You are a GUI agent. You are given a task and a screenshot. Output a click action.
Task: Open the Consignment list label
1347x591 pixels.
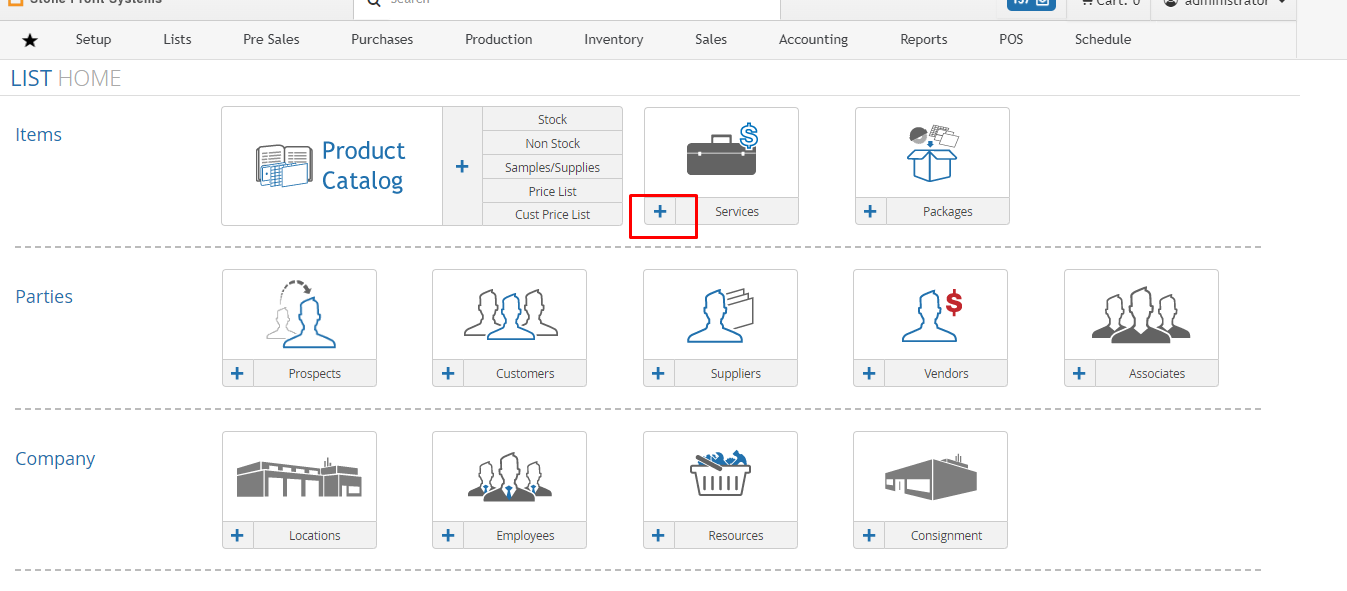(x=946, y=535)
